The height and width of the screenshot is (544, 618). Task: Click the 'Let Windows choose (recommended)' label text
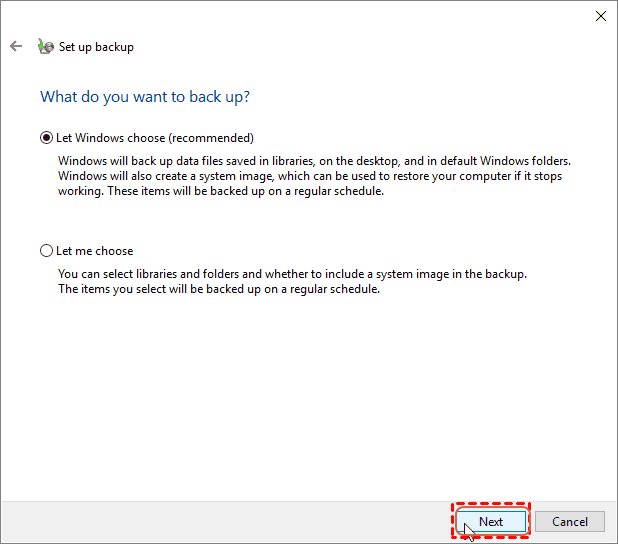[x=154, y=138]
